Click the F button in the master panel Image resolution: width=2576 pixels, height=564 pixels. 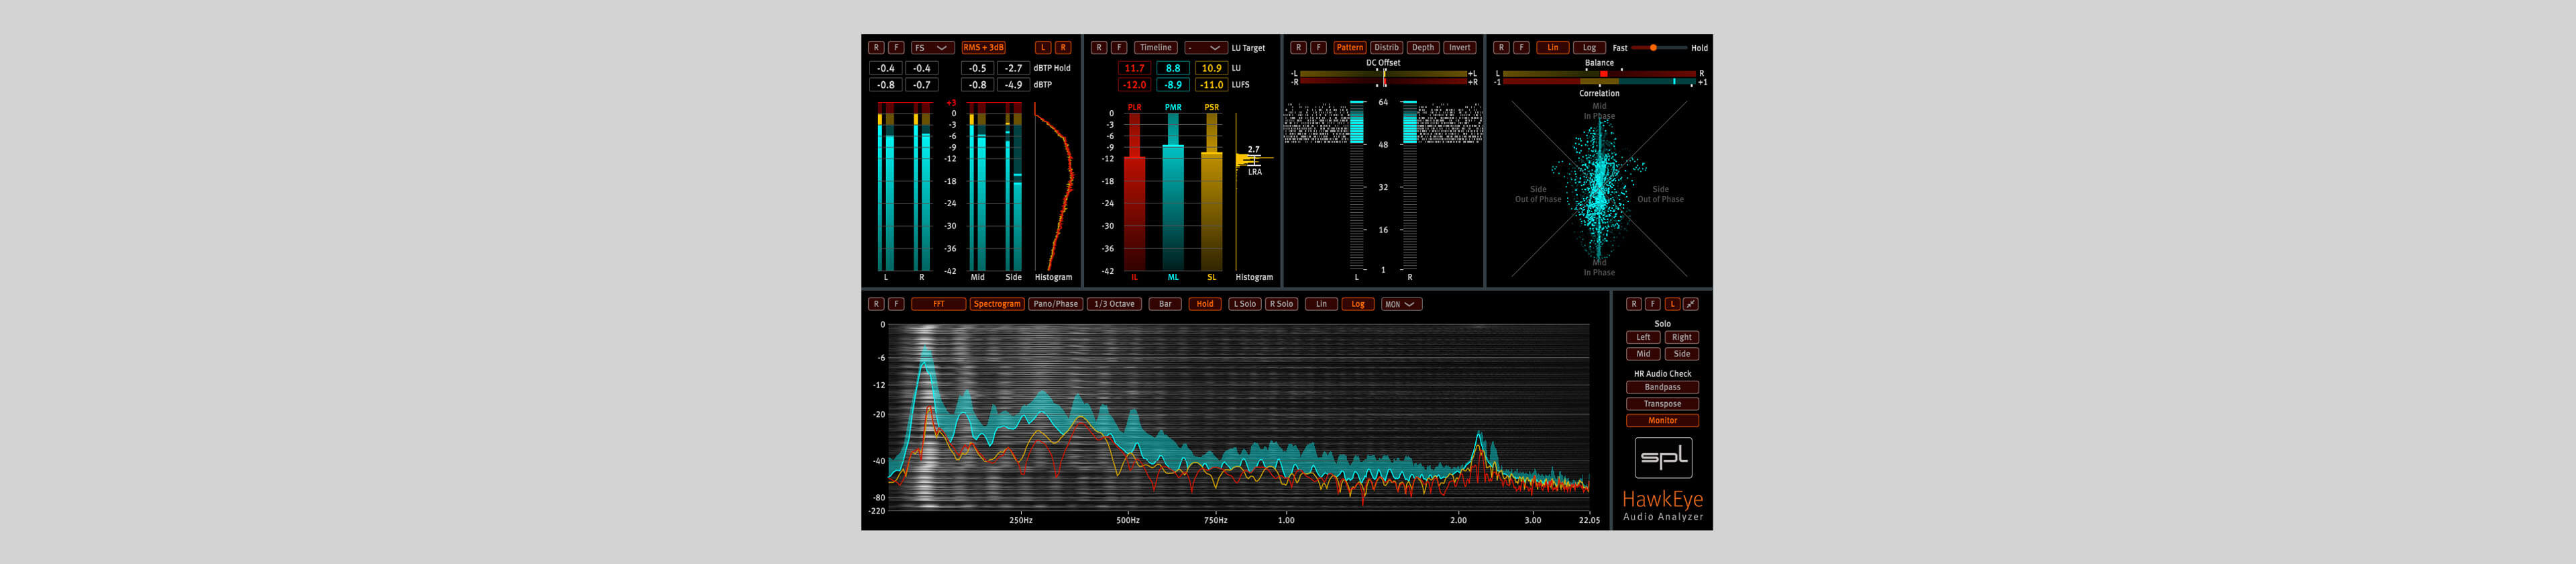click(x=1653, y=304)
